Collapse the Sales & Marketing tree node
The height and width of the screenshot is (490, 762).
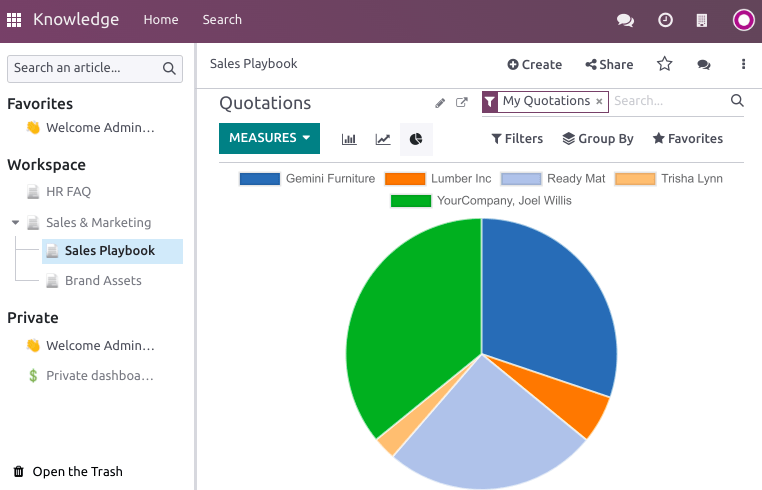click(x=16, y=223)
